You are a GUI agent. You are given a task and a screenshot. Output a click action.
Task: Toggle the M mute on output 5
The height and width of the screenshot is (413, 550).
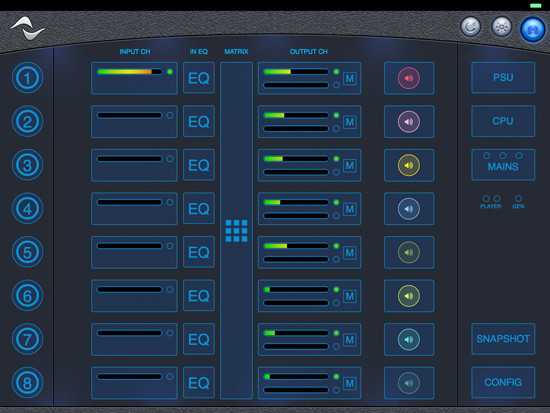(350, 252)
